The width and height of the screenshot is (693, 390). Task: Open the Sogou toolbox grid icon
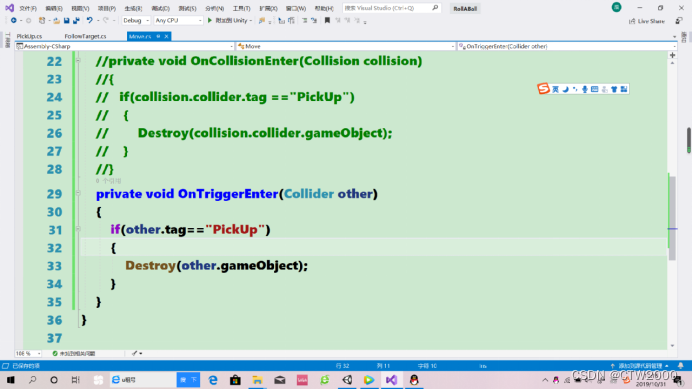tap(624, 89)
